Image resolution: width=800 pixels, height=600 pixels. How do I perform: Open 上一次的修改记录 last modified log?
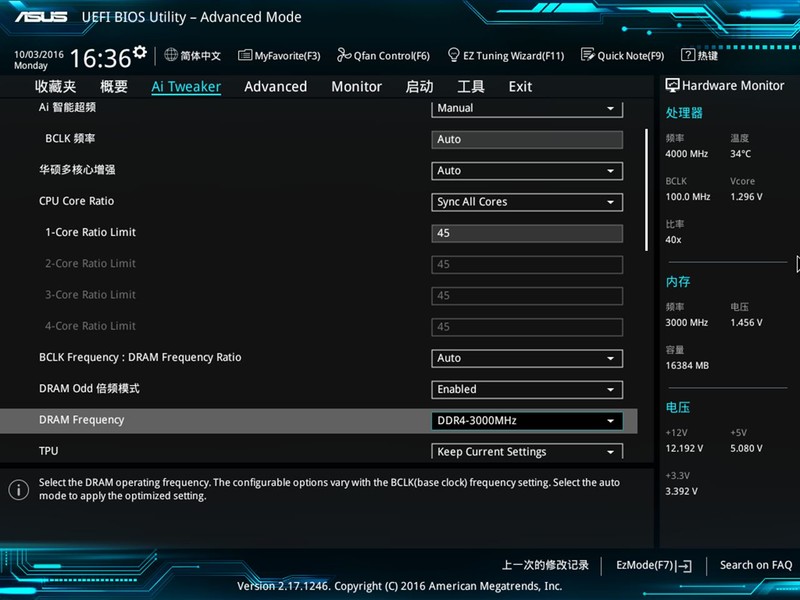click(x=545, y=565)
